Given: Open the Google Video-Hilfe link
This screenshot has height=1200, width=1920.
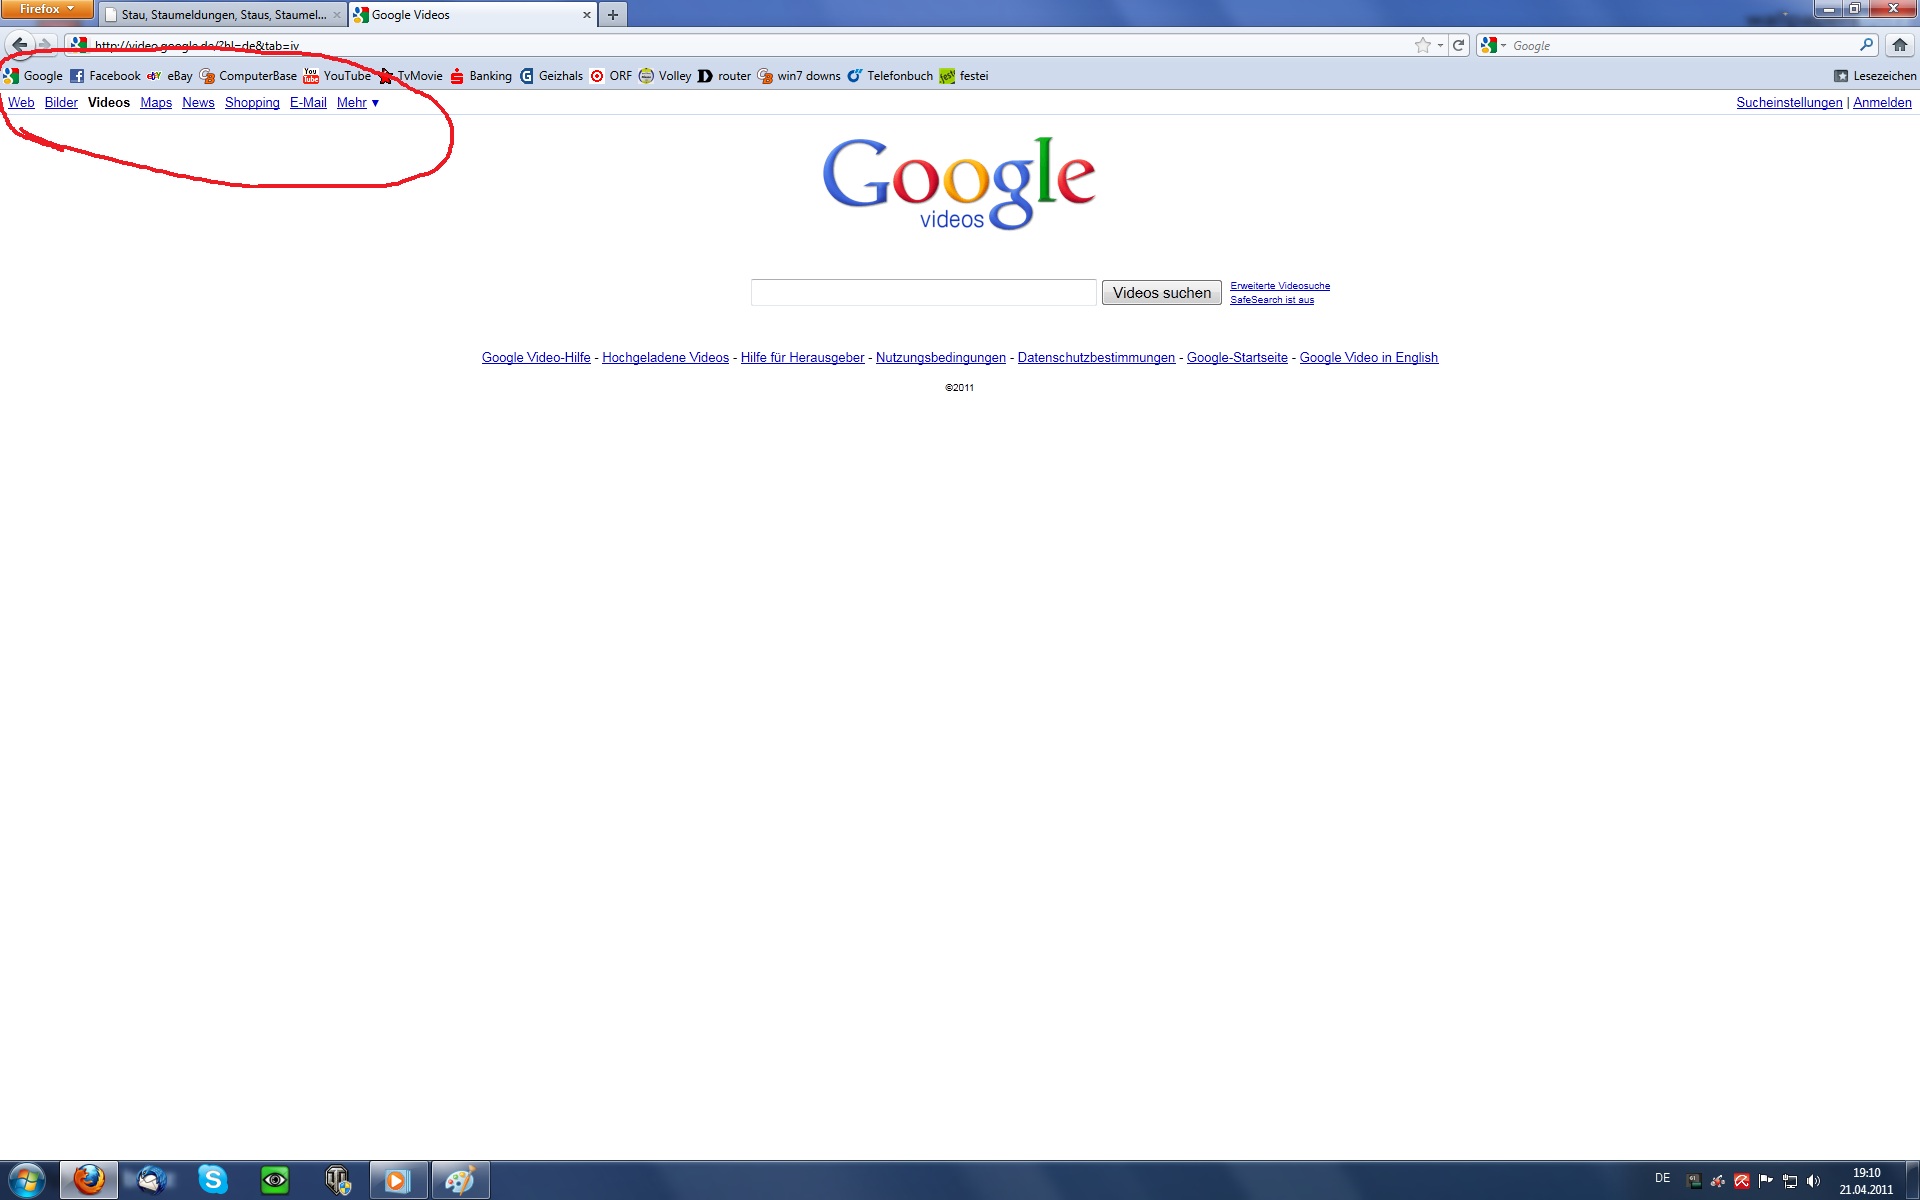Looking at the screenshot, I should point(536,358).
